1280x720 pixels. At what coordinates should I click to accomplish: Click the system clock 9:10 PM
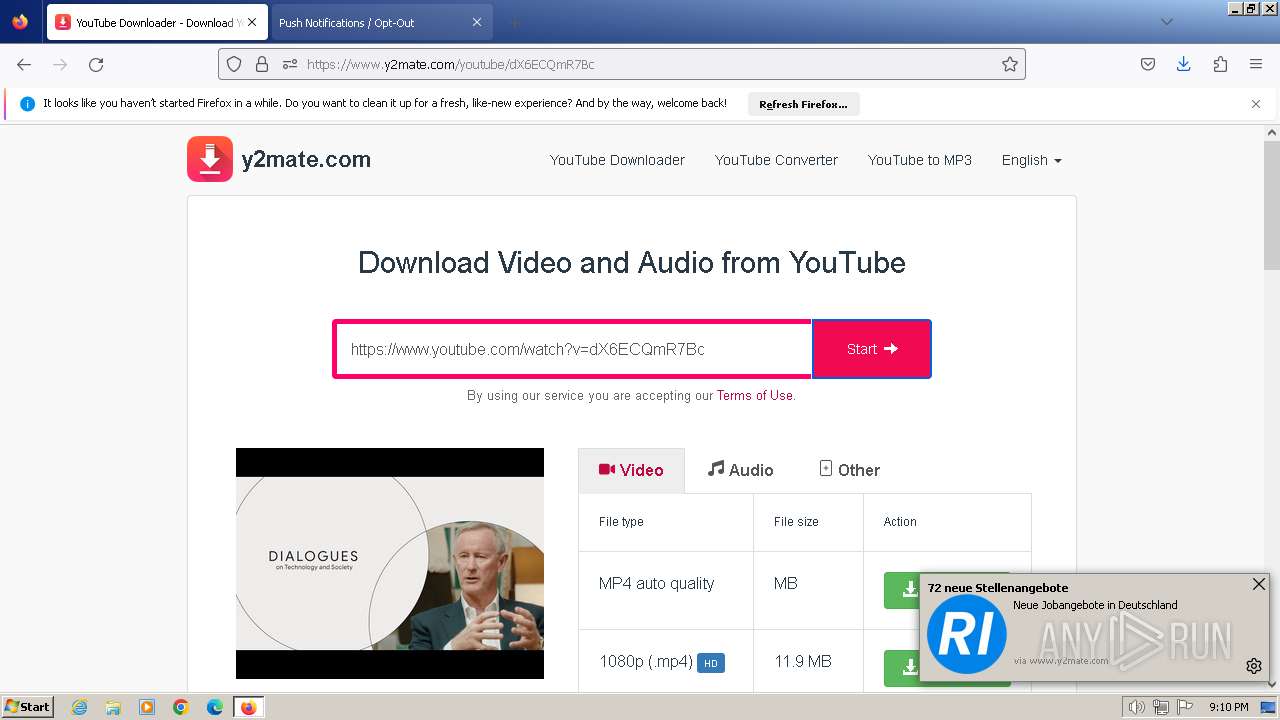(1229, 707)
